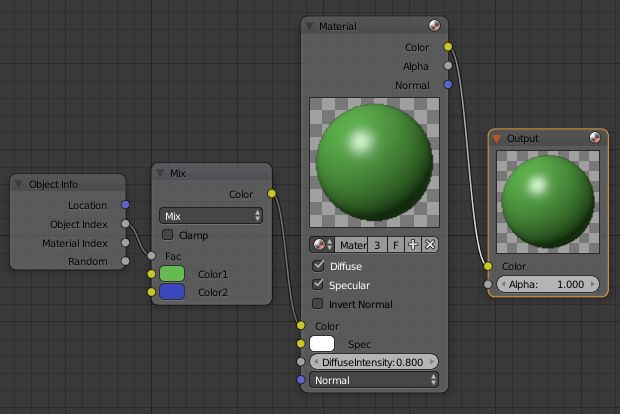Click the DiffuseIntensity input socket

tap(301, 361)
